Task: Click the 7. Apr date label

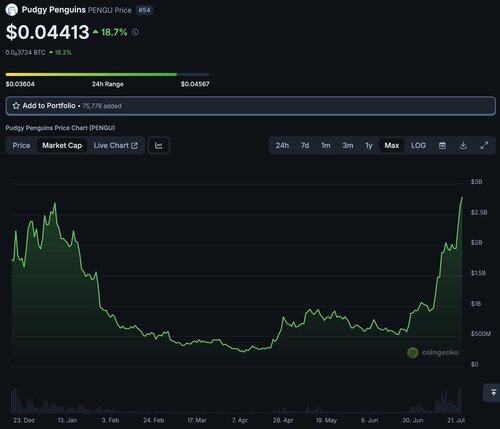Action: coord(240,420)
